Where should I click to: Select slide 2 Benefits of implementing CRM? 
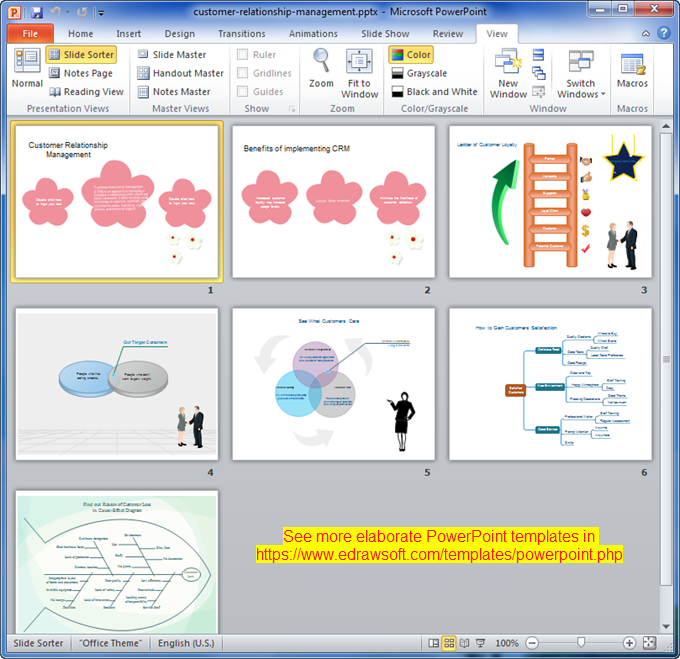point(333,202)
